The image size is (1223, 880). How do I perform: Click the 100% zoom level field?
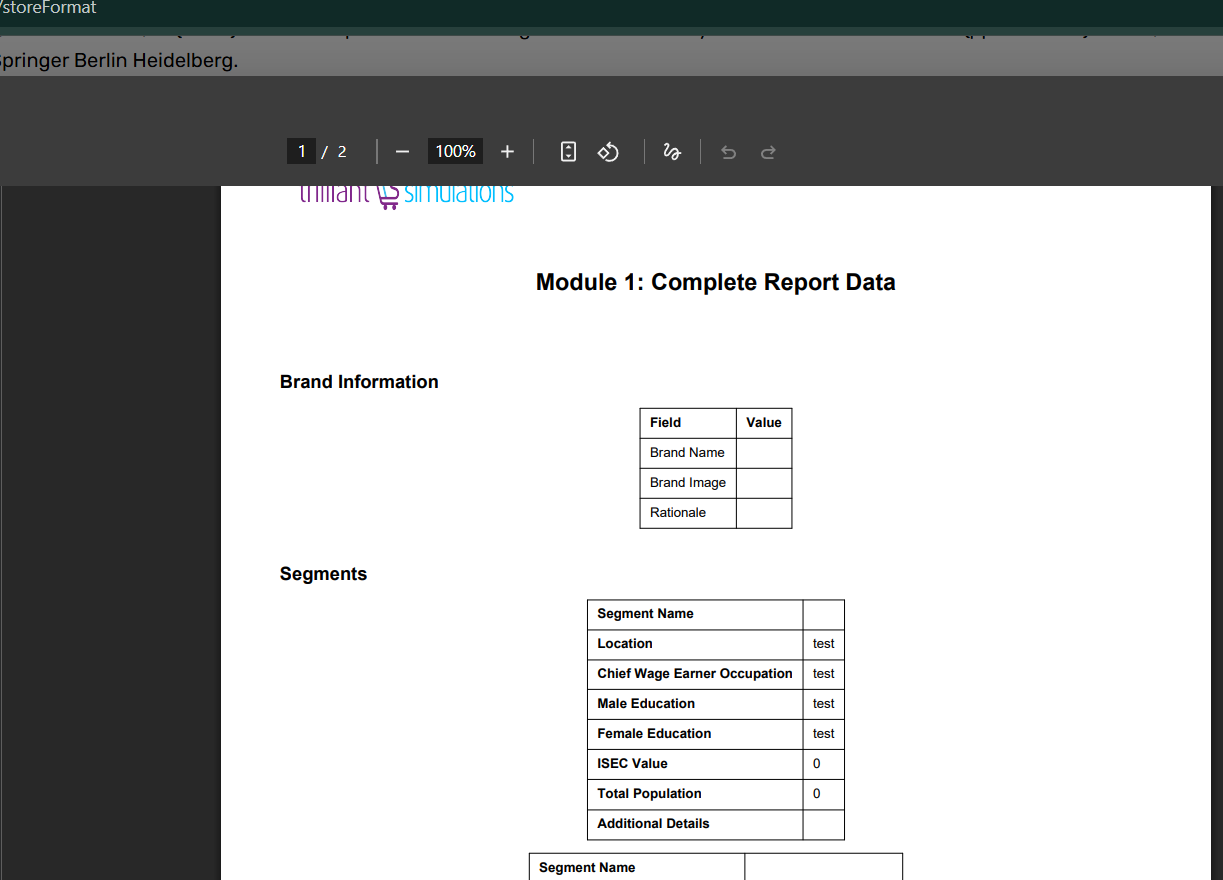pos(455,152)
